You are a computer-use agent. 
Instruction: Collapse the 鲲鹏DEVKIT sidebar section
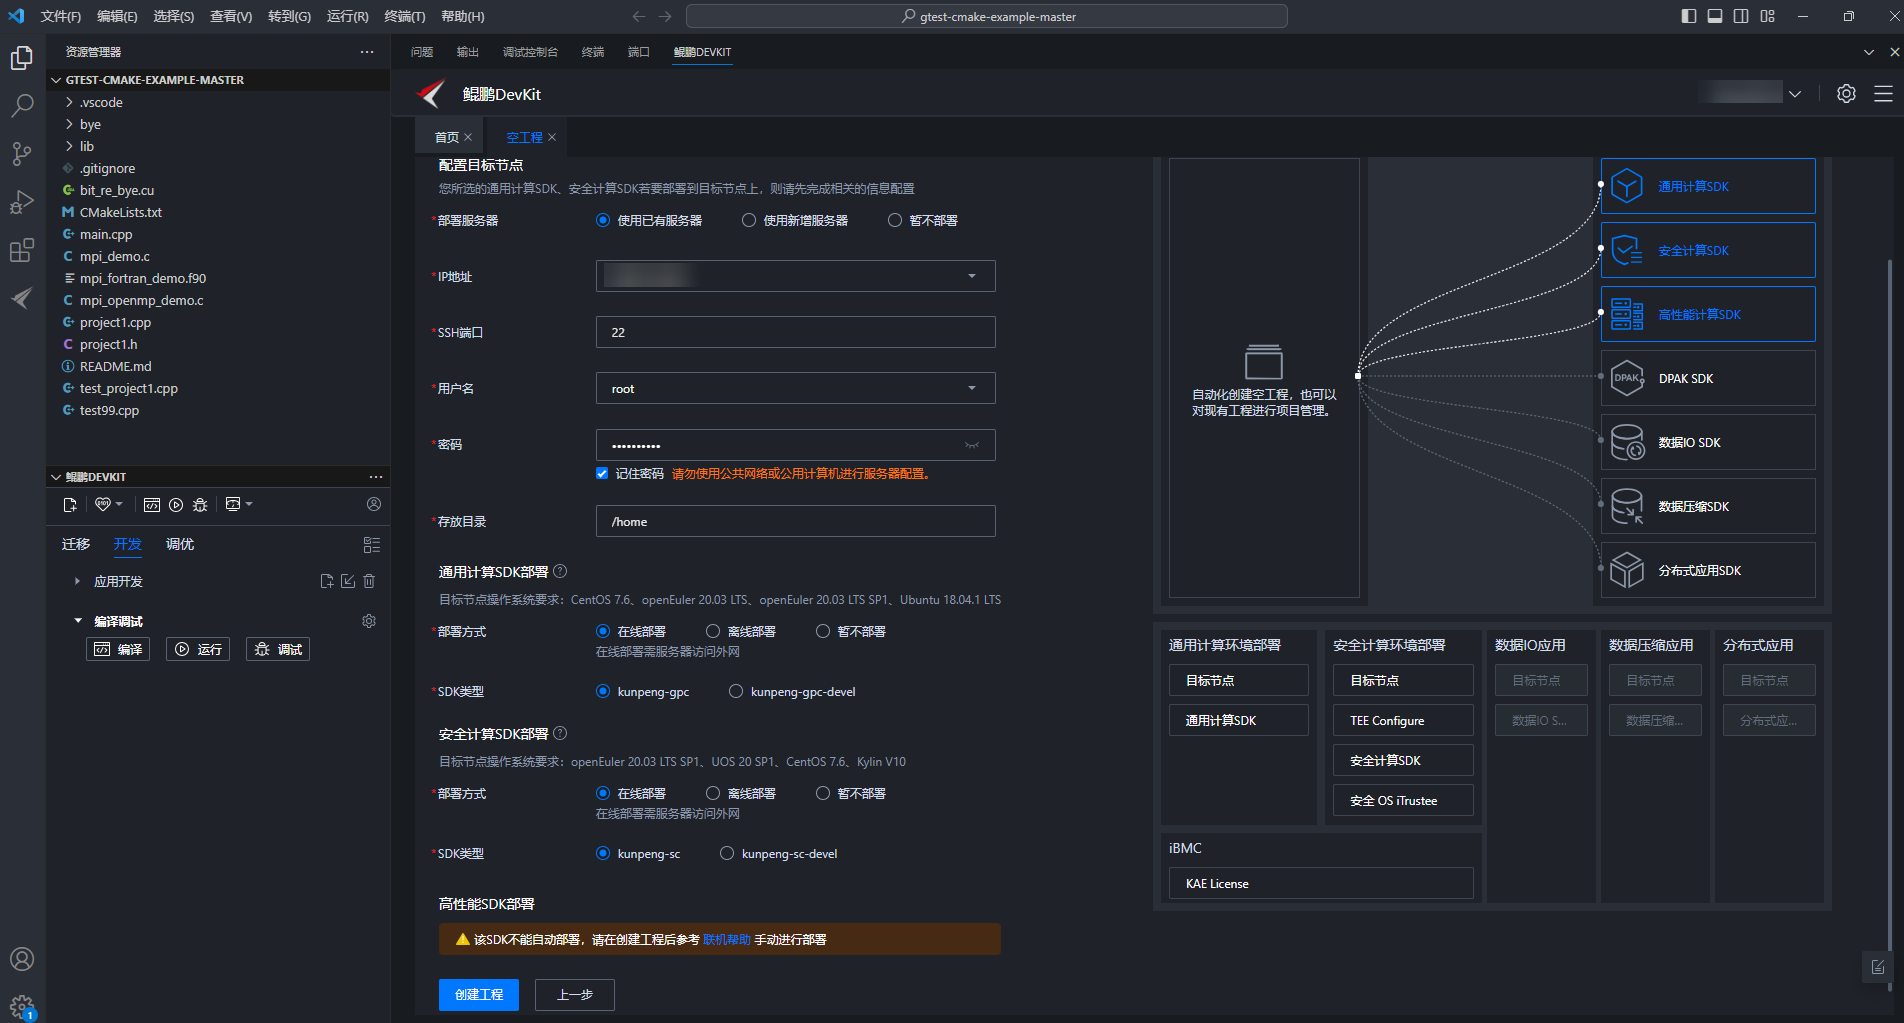tap(56, 477)
